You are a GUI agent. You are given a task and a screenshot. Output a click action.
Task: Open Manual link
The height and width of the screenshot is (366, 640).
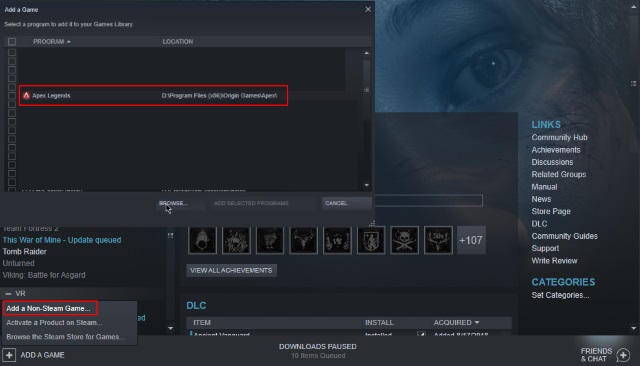544,187
